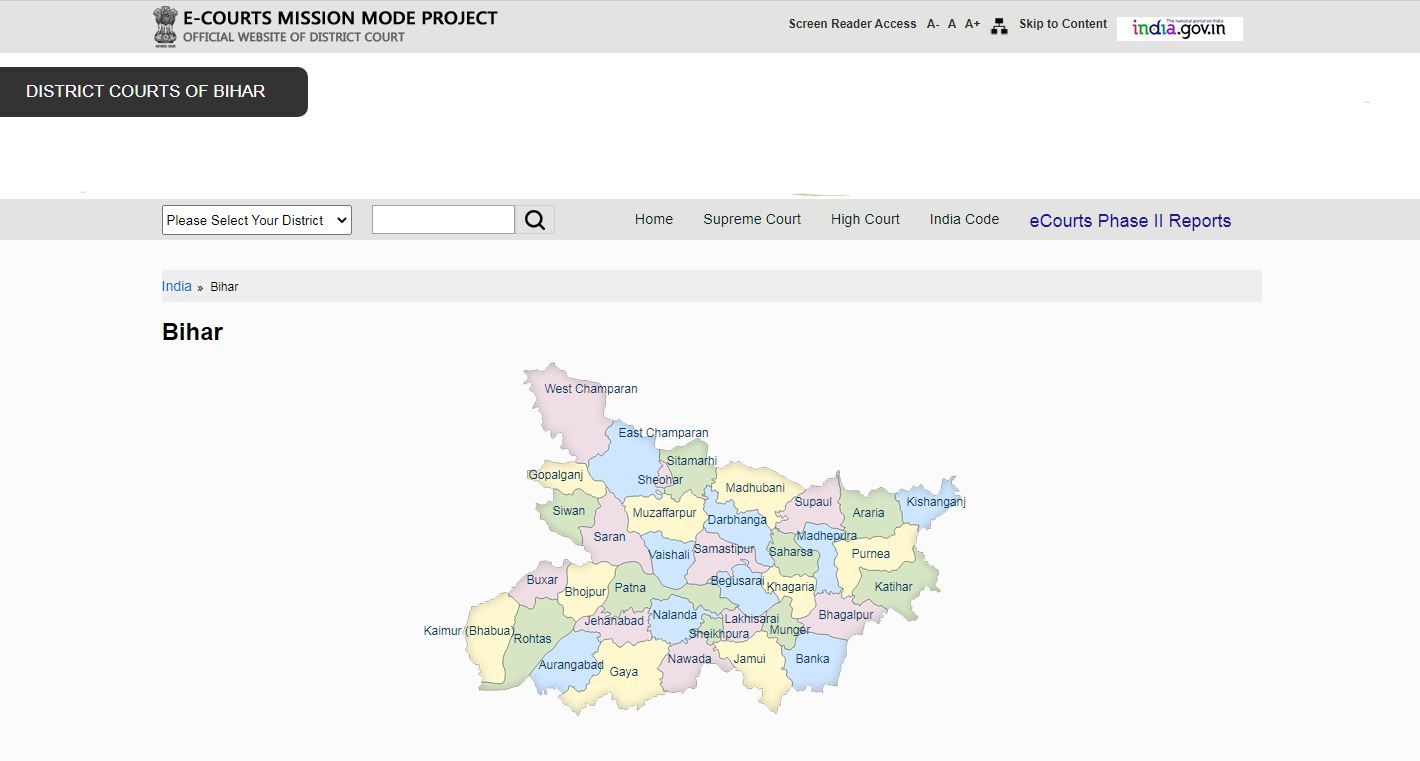Pick Jamui district on the map
This screenshot has width=1420, height=761.
coord(750,659)
